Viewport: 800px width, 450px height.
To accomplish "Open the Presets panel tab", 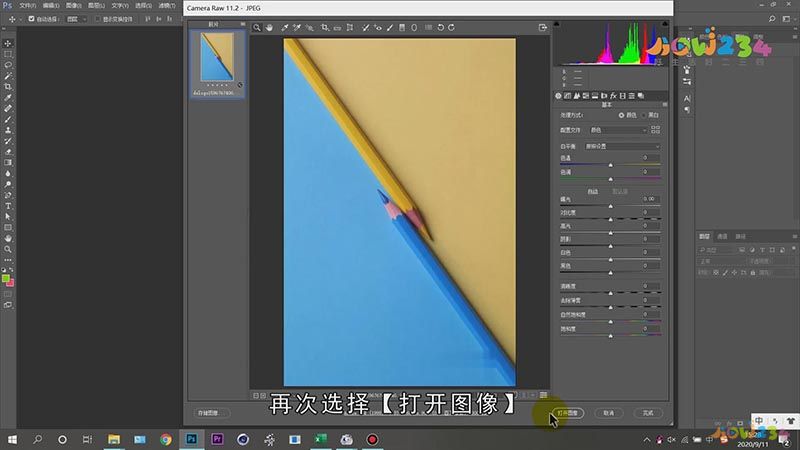I will (632, 96).
